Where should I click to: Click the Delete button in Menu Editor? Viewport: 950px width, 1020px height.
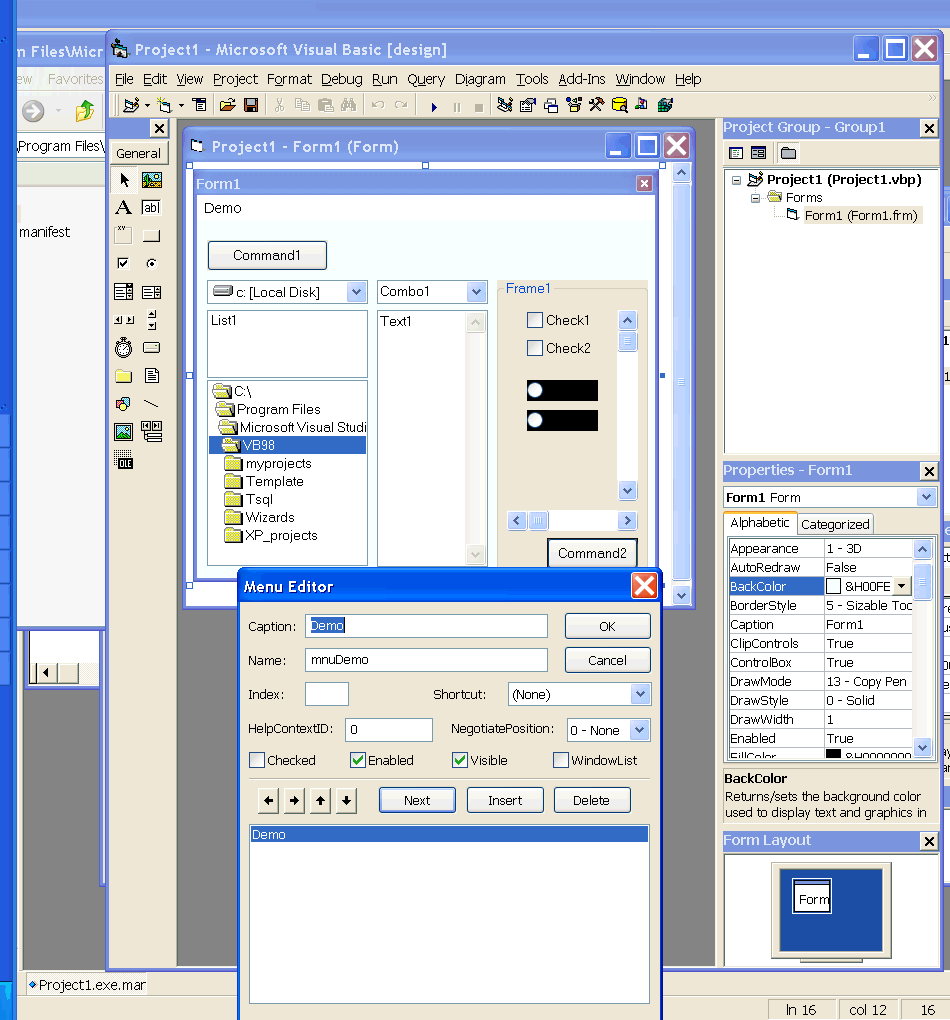pos(591,800)
